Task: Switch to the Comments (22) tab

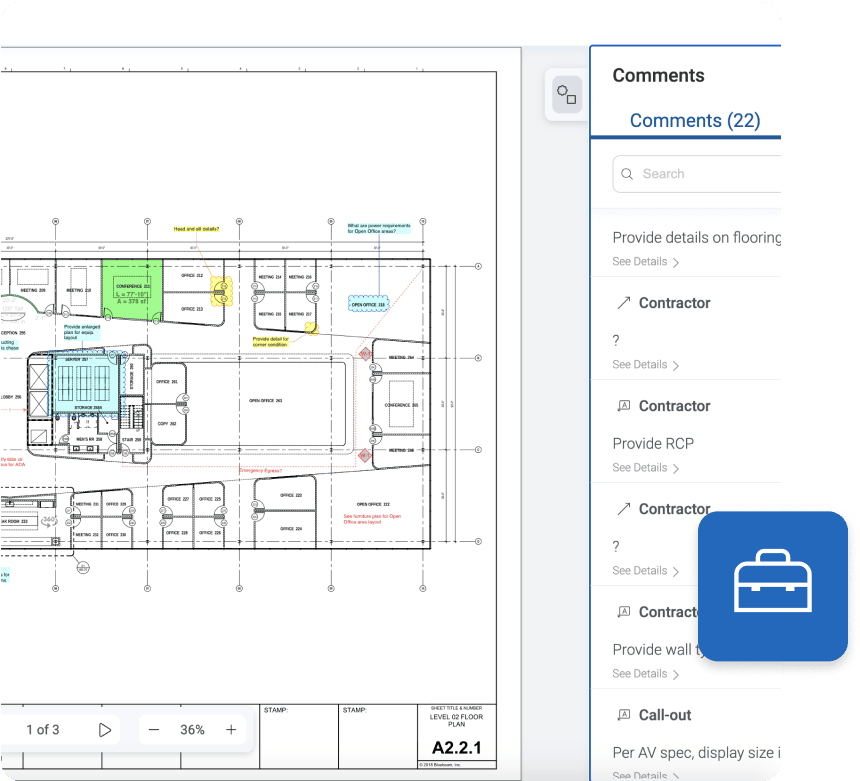Action: pyautogui.click(x=694, y=121)
